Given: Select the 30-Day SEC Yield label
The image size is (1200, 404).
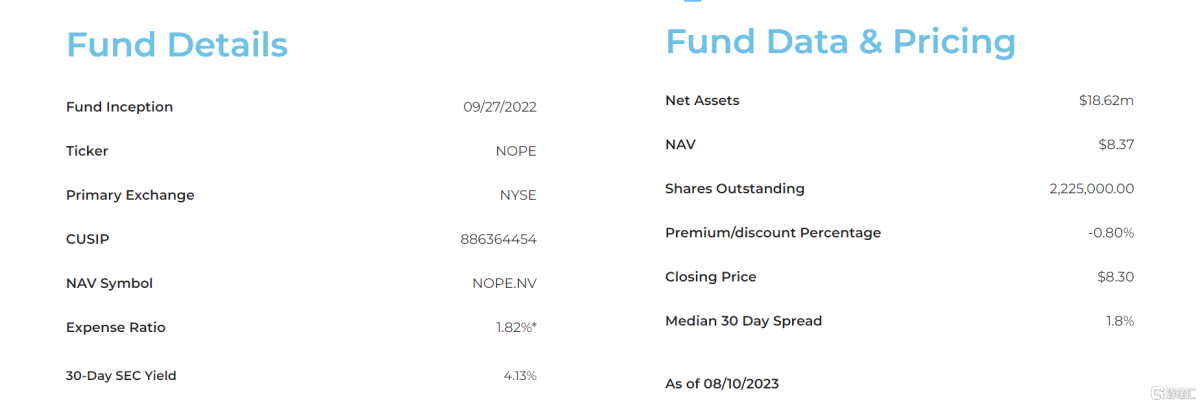Looking at the screenshot, I should (121, 376).
